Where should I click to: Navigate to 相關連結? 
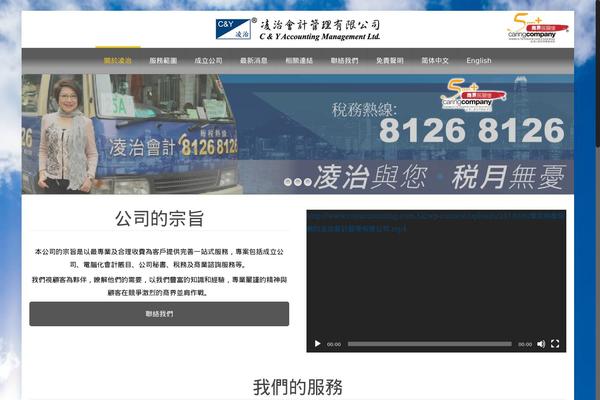(299, 60)
